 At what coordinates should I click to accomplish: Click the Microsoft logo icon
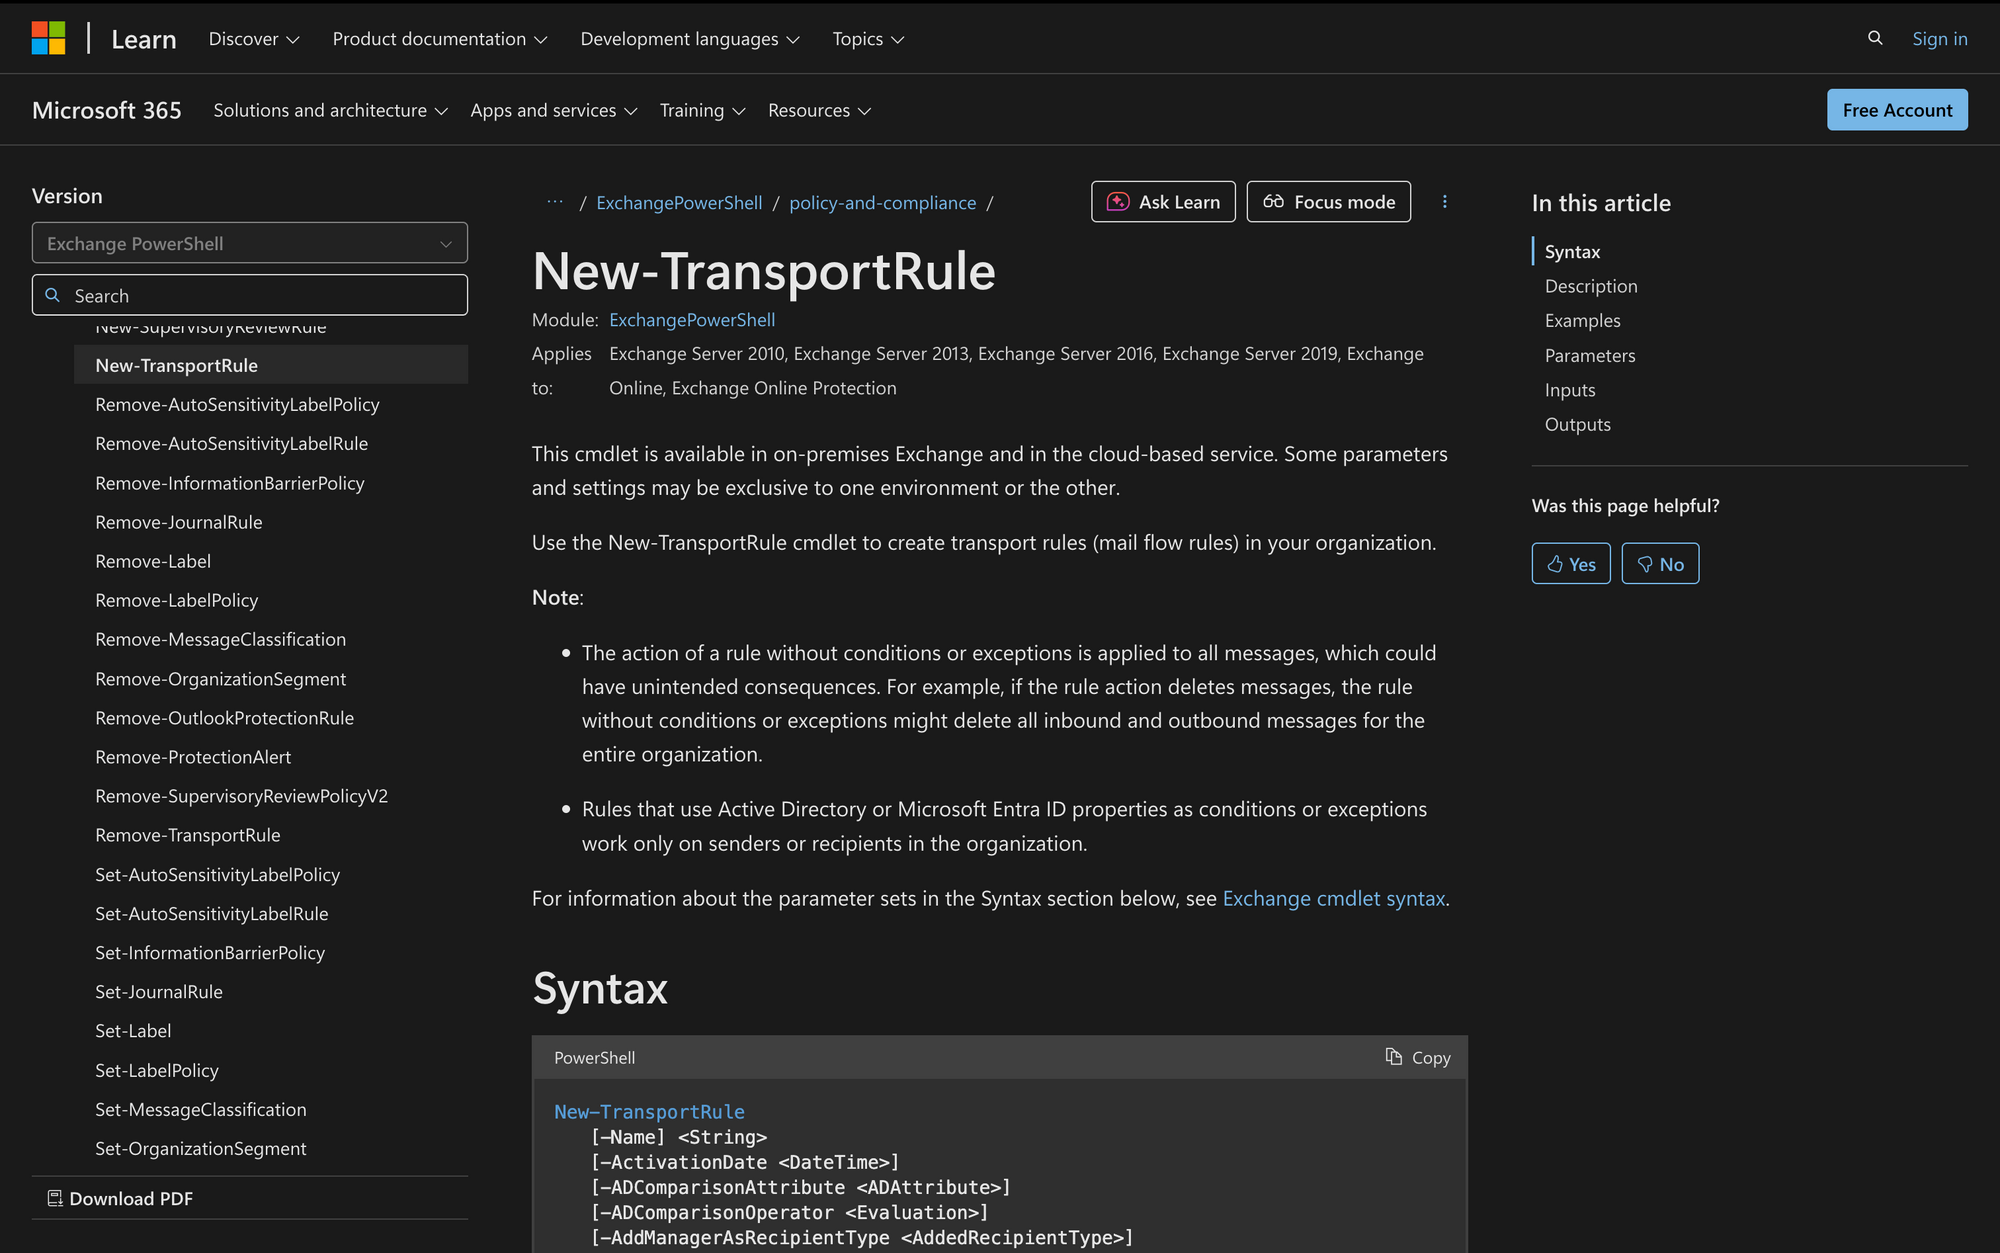48,38
